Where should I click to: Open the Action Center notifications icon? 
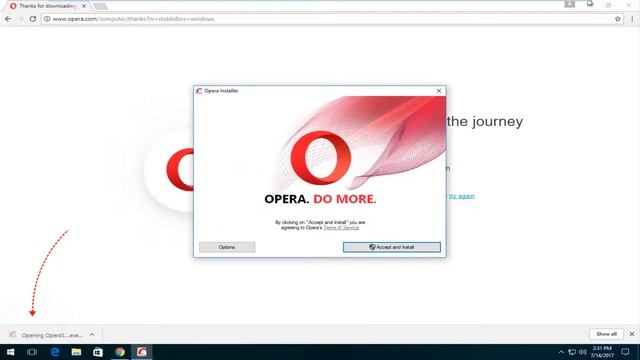(625, 352)
